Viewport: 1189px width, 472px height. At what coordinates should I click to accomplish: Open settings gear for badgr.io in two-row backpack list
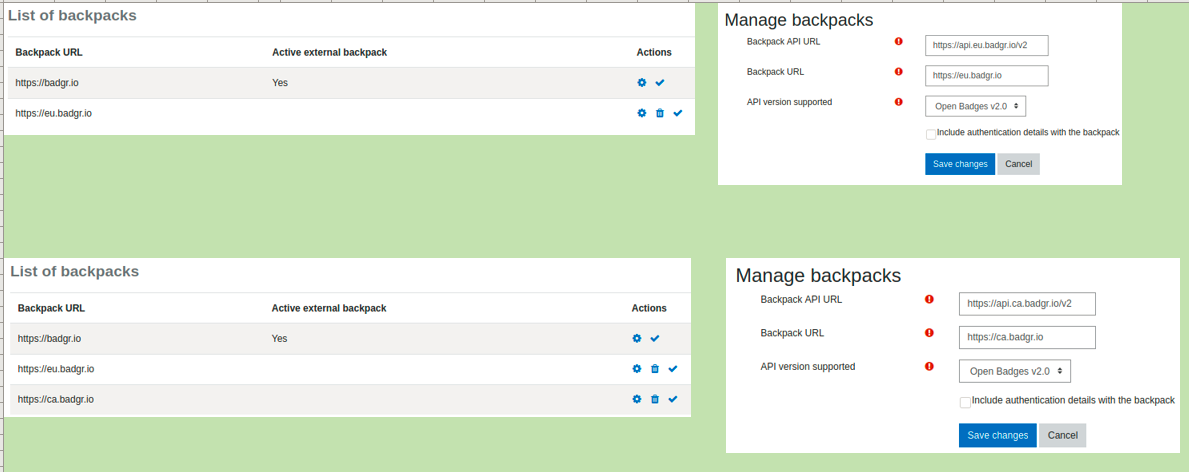coord(642,83)
